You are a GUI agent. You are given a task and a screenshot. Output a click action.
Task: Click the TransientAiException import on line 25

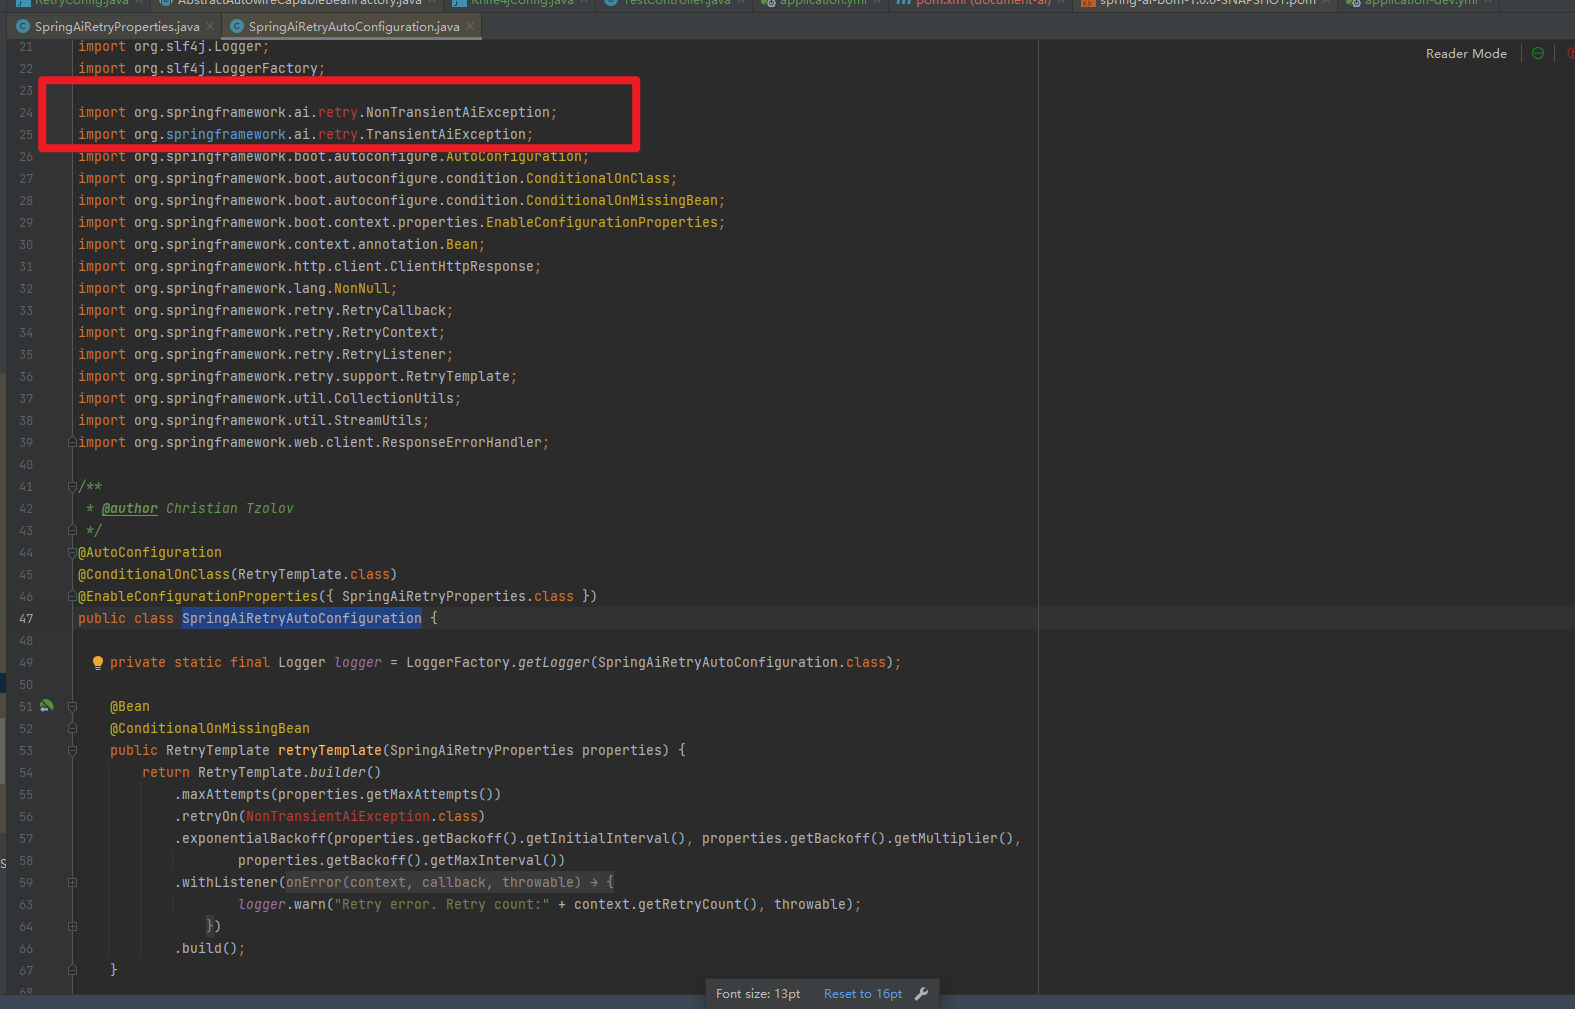point(446,134)
